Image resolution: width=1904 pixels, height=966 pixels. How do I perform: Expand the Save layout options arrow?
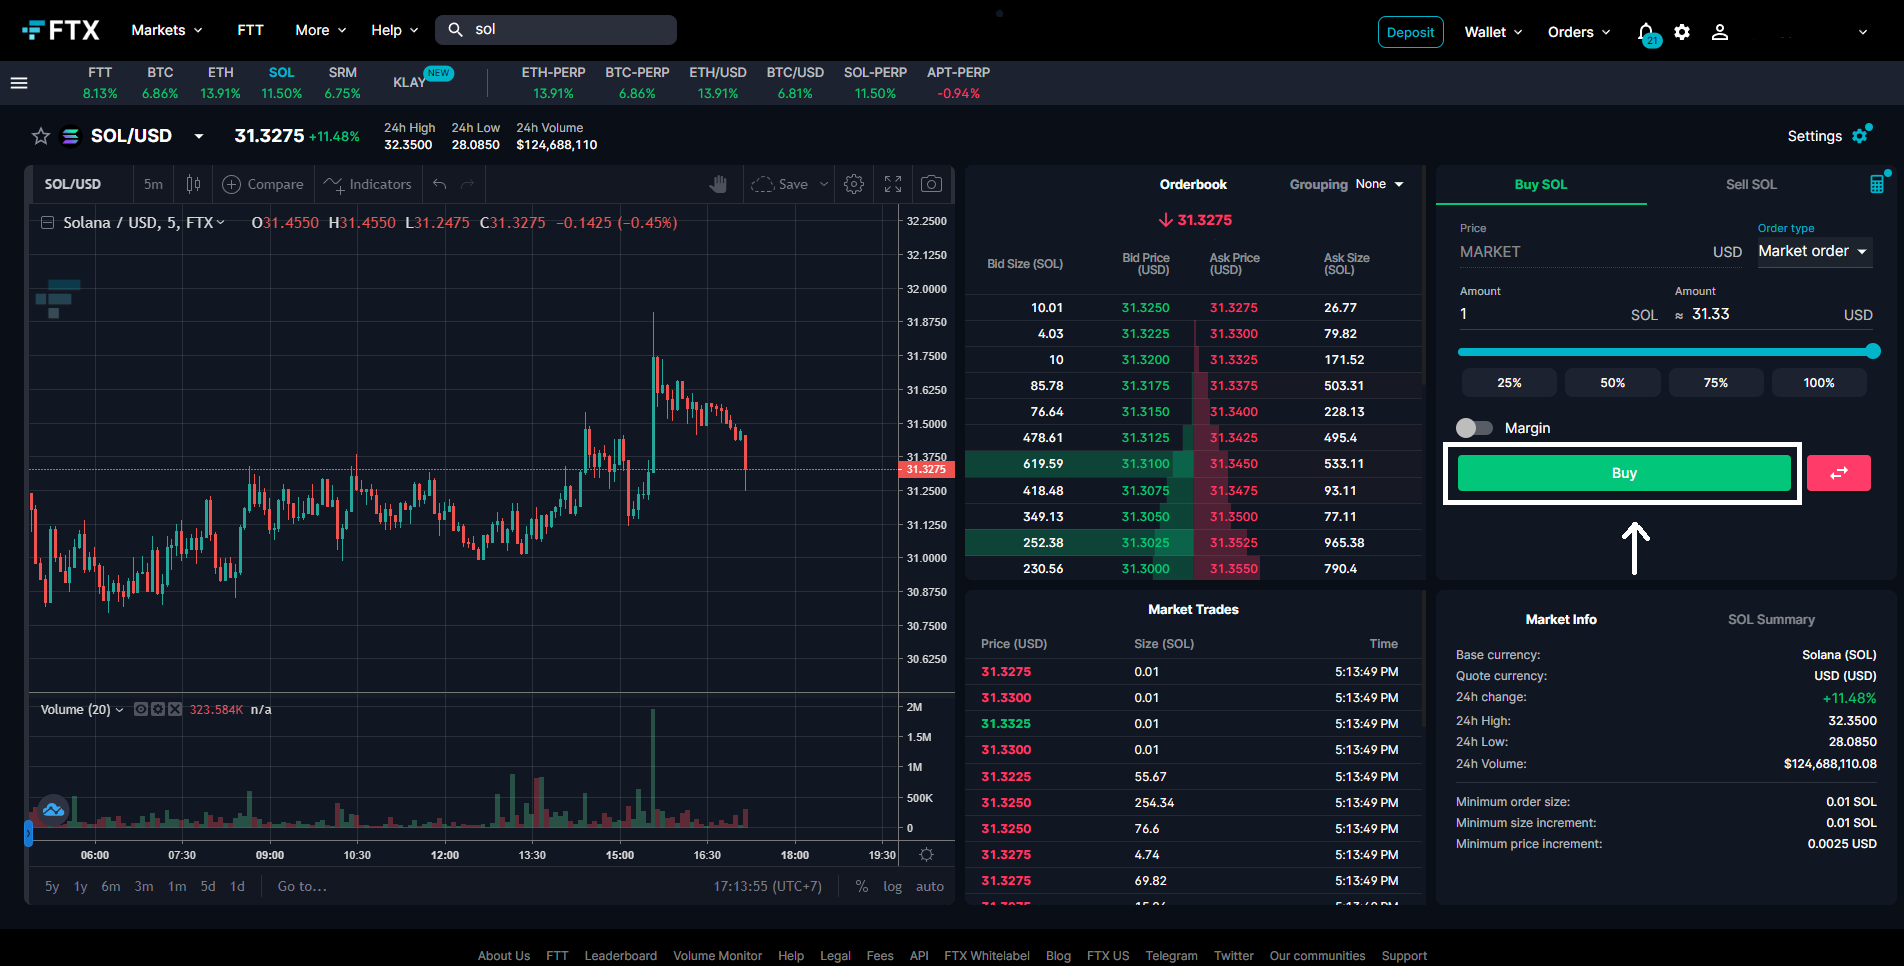824,184
